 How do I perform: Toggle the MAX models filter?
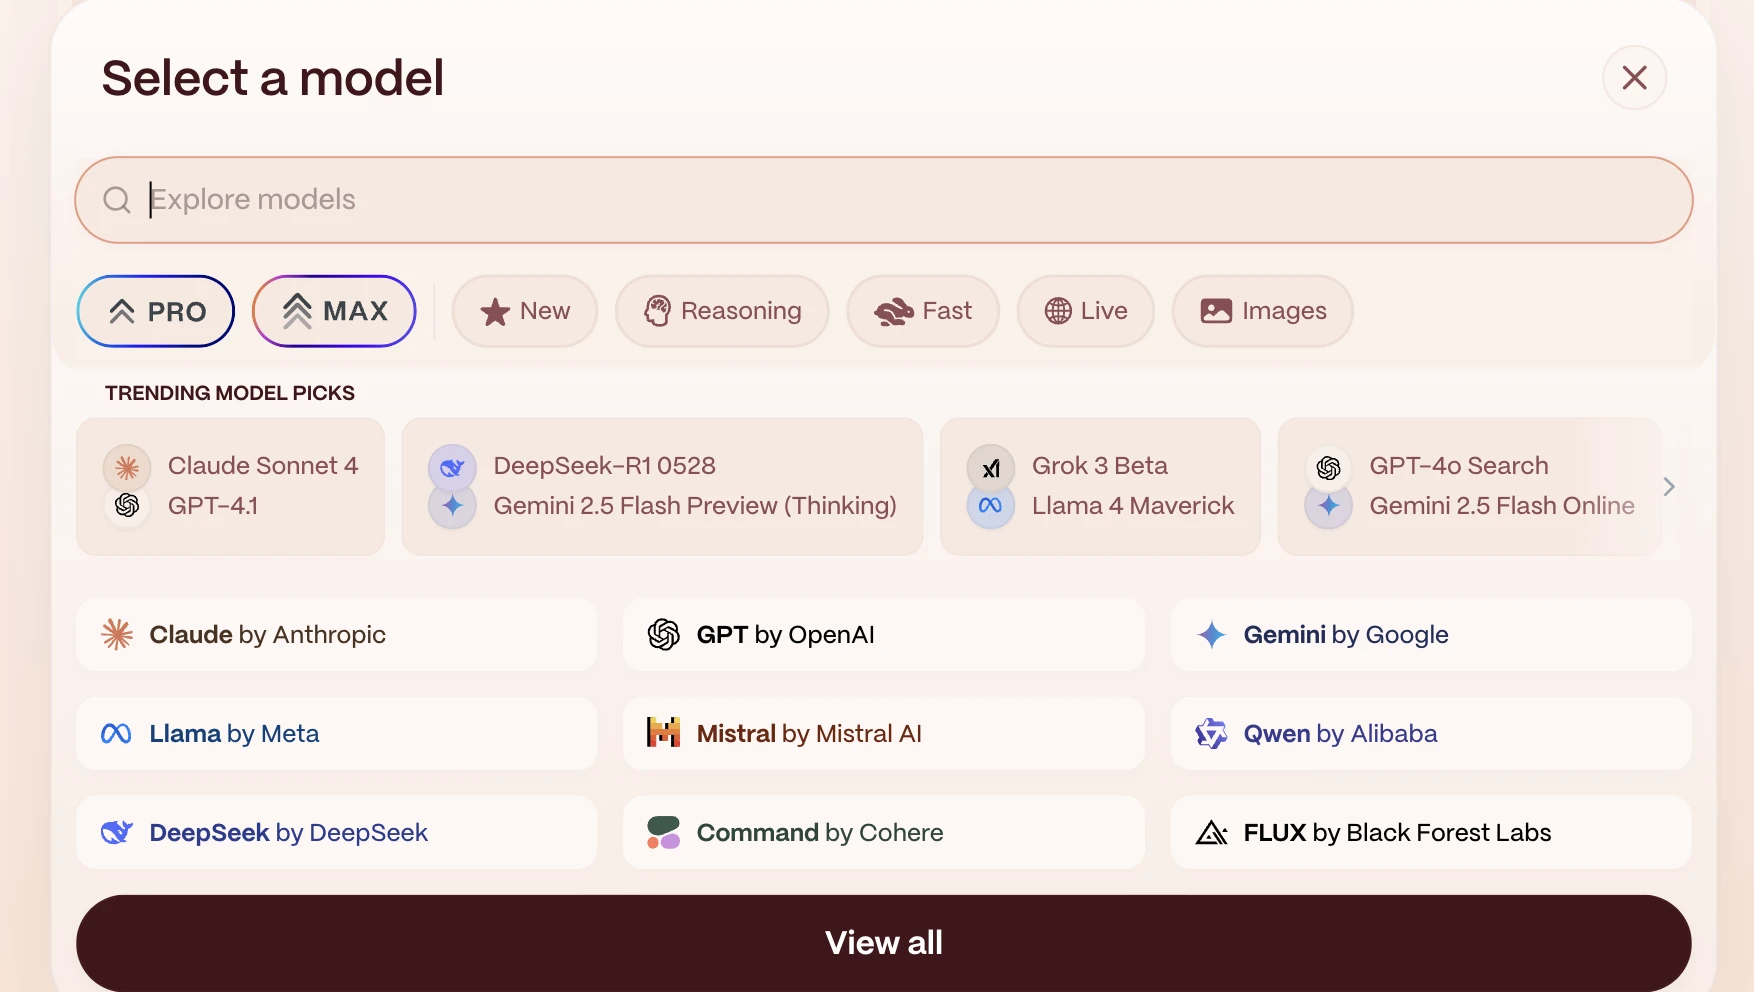tap(334, 311)
